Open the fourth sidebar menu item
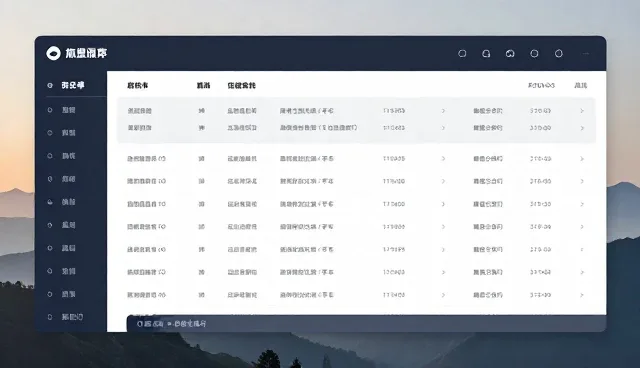 click(62, 156)
